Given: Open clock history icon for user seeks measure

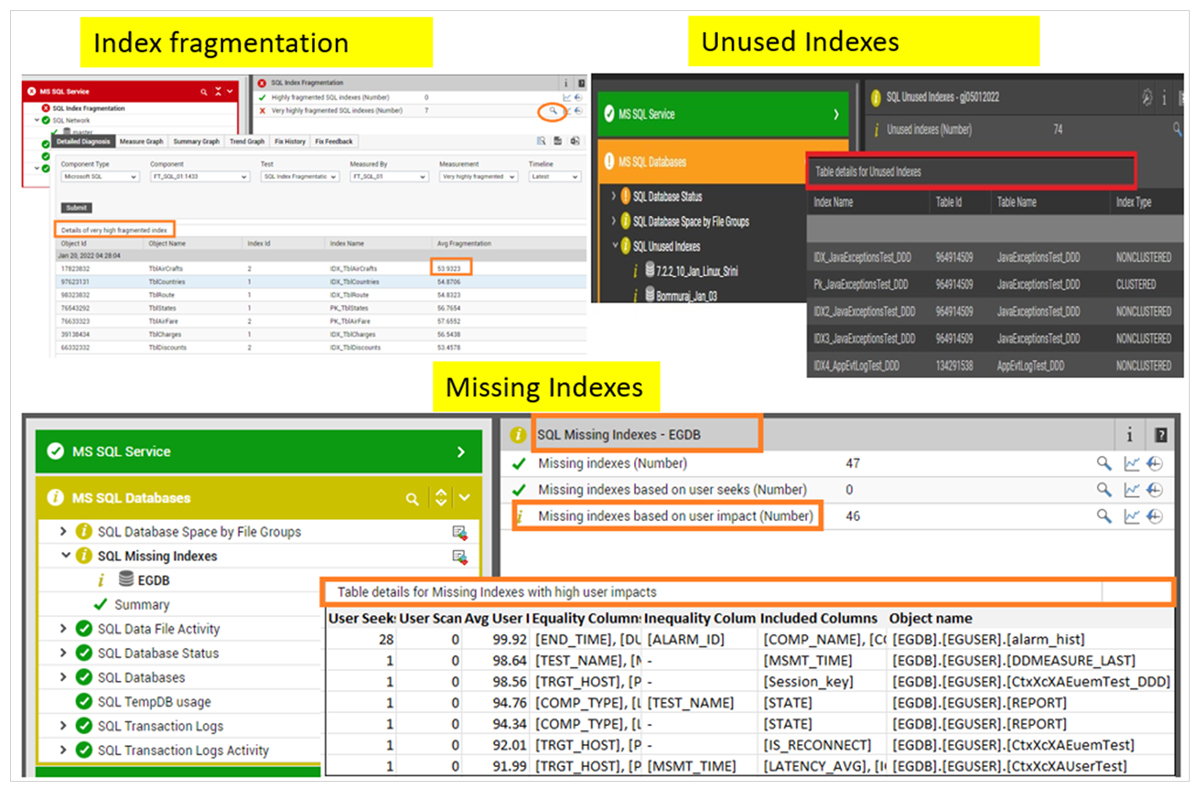Looking at the screenshot, I should tap(1154, 490).
